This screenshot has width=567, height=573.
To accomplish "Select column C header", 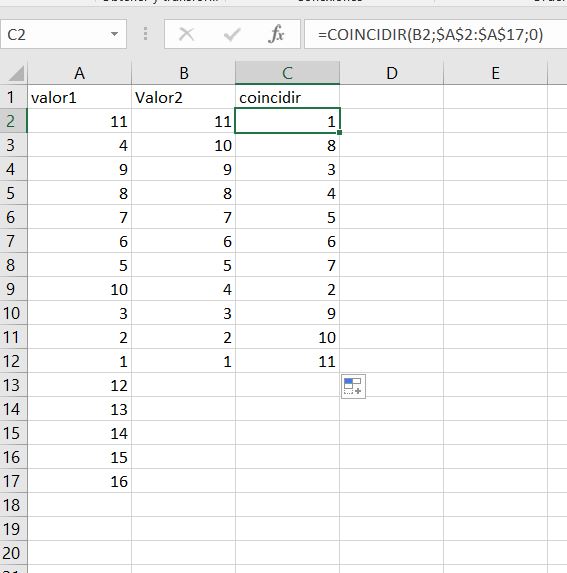I will [x=288, y=73].
